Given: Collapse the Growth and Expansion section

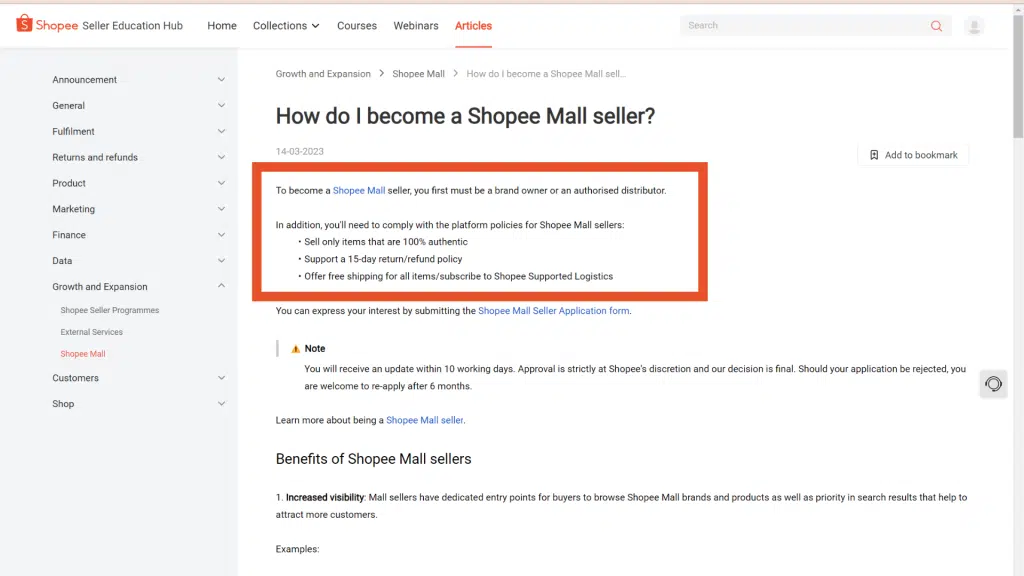Looking at the screenshot, I should point(221,287).
